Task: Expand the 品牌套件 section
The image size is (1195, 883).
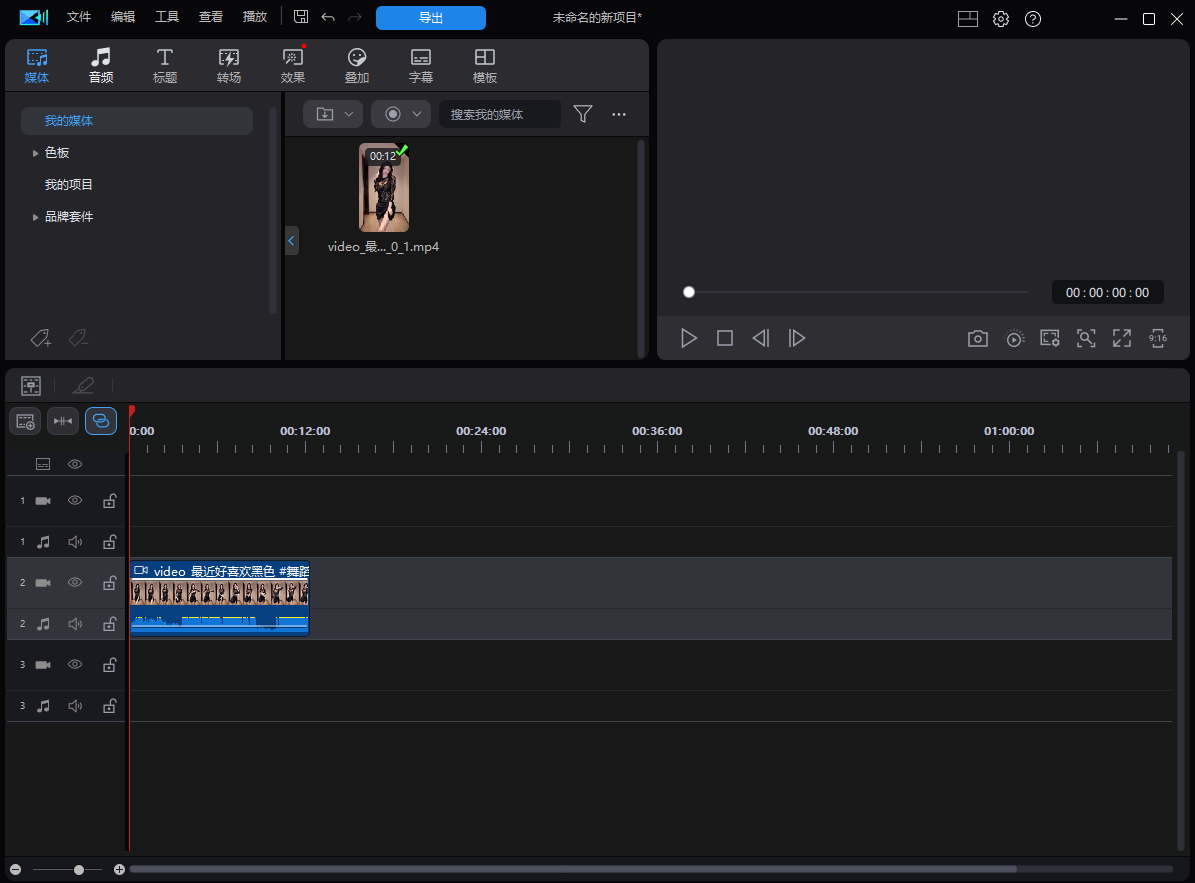Action: pos(36,216)
